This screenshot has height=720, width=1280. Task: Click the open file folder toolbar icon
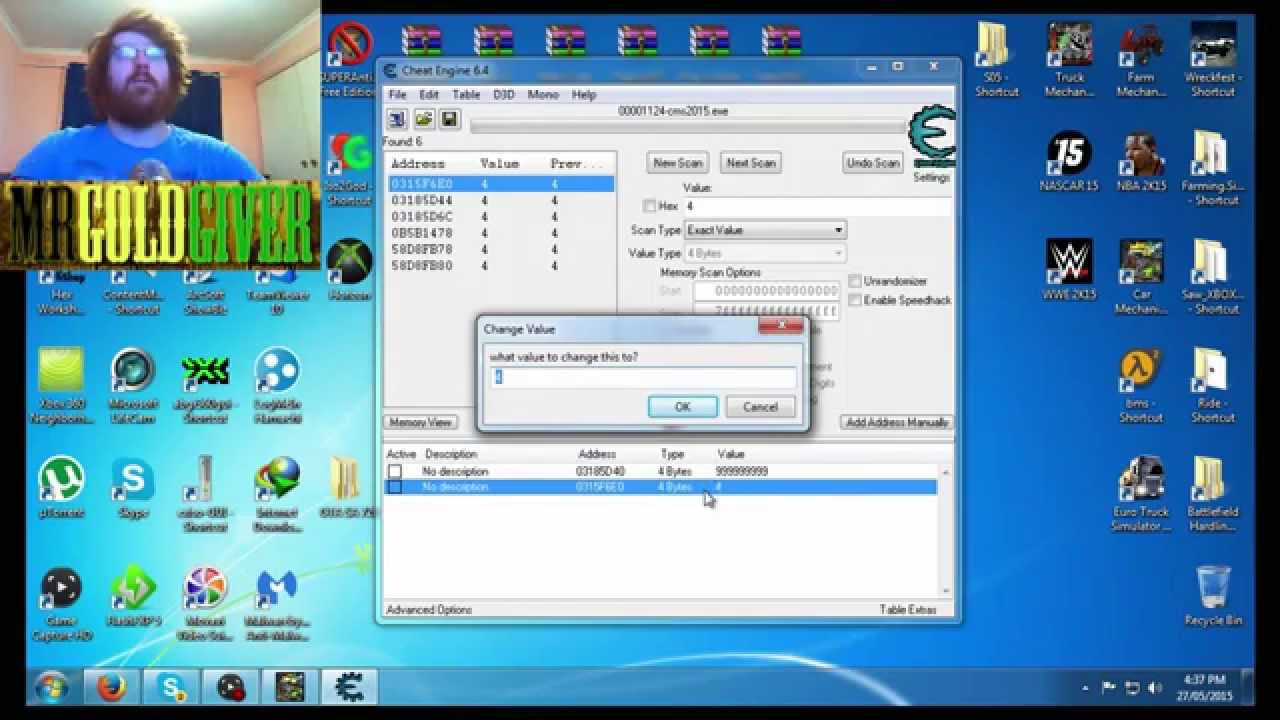(424, 119)
